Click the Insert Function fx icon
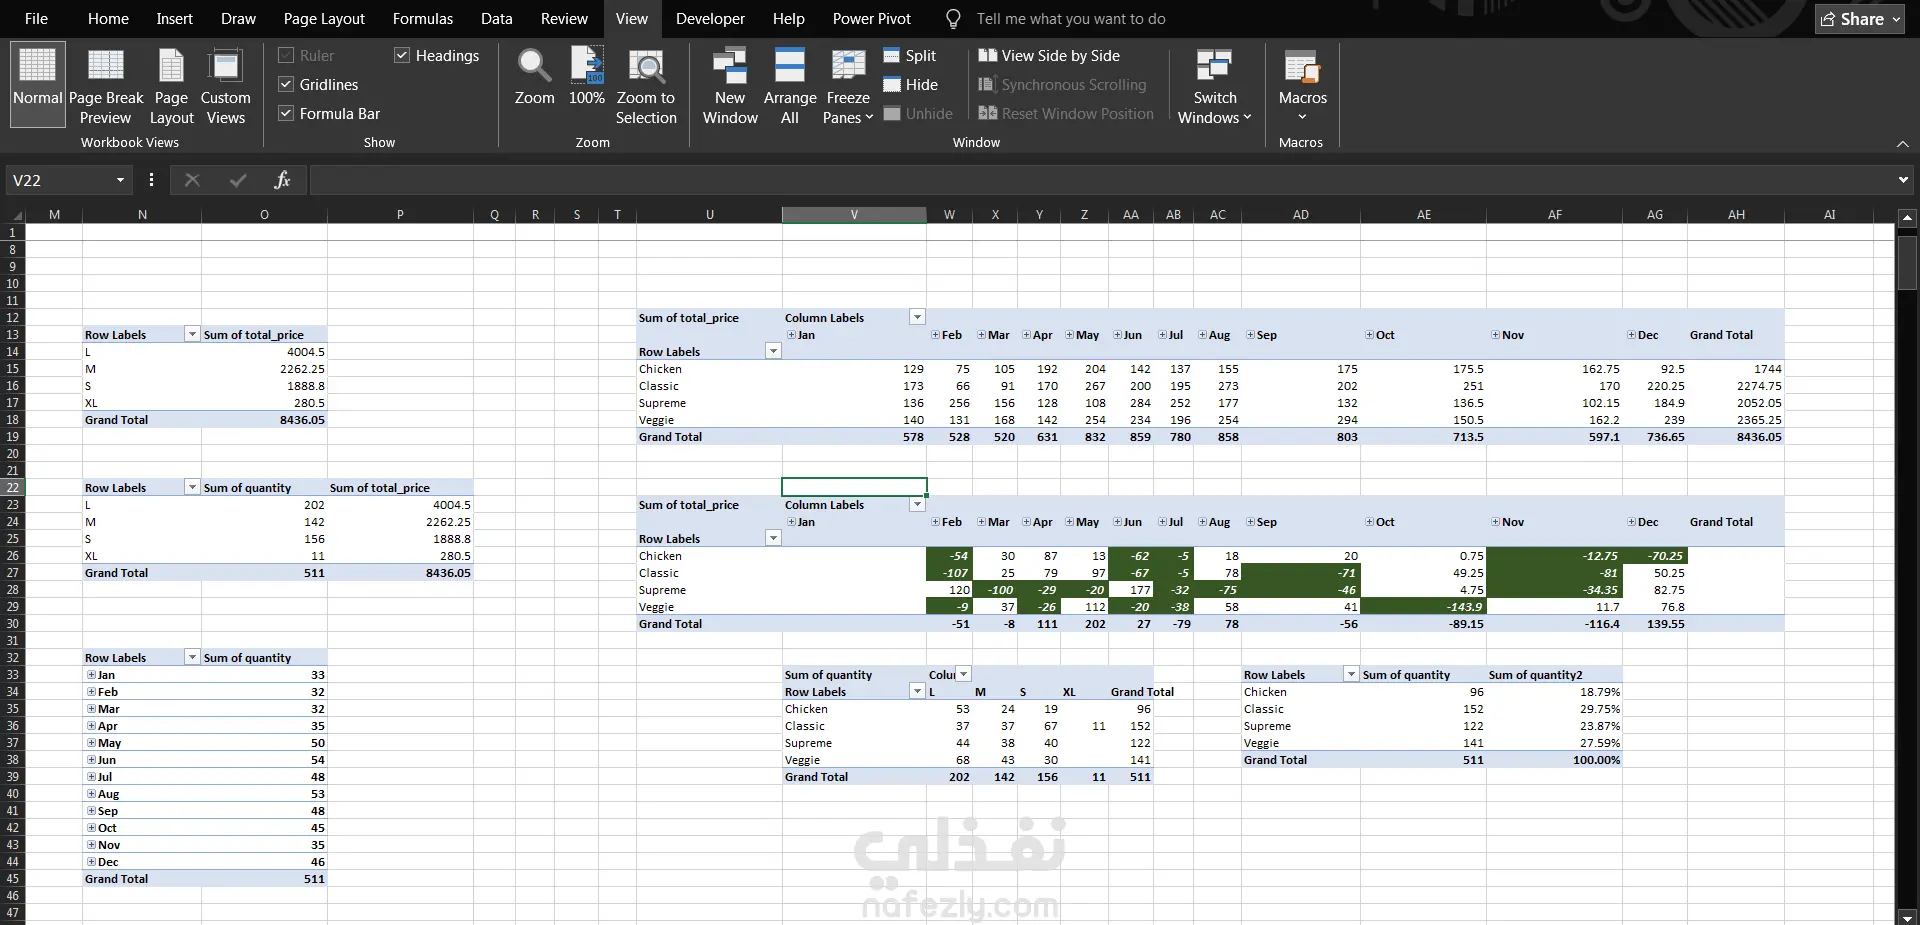 282,180
